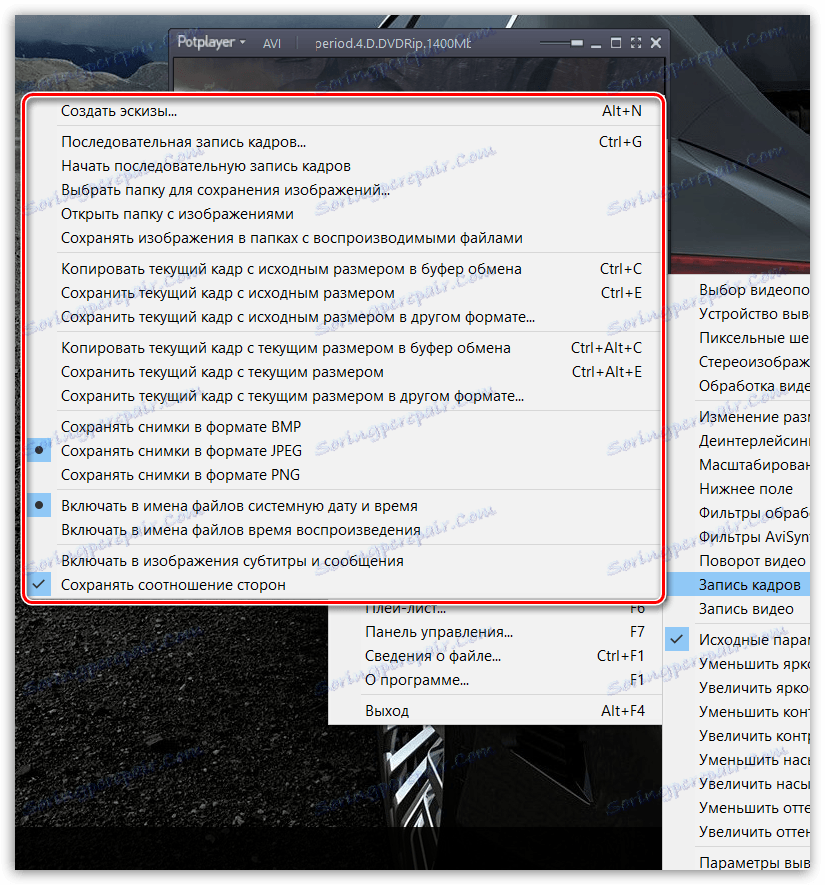The image size is (825, 885).
Task: Open 'Поворот видео' submenu item
Action: (x=738, y=561)
